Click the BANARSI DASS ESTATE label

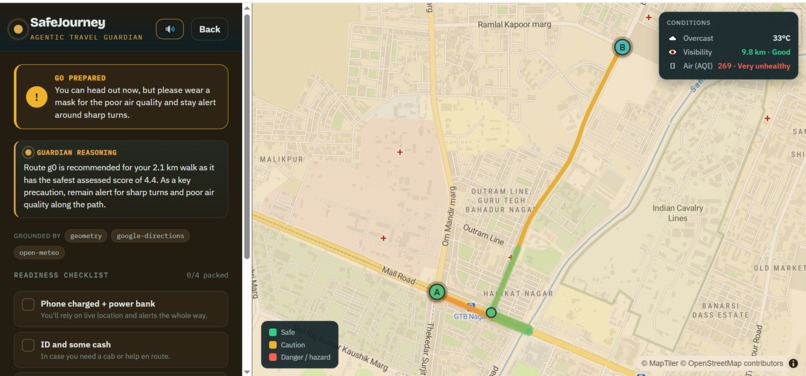tap(720, 310)
